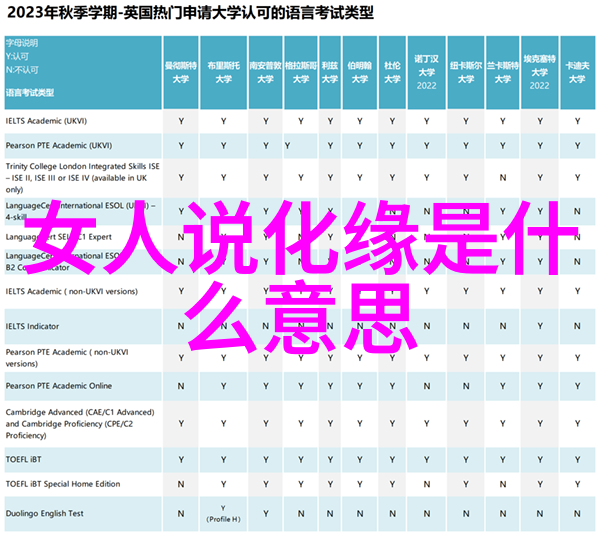This screenshot has height=536, width=600.
Task: Select the TOEFL iBT Special Home Edition label
Action: coord(63,484)
